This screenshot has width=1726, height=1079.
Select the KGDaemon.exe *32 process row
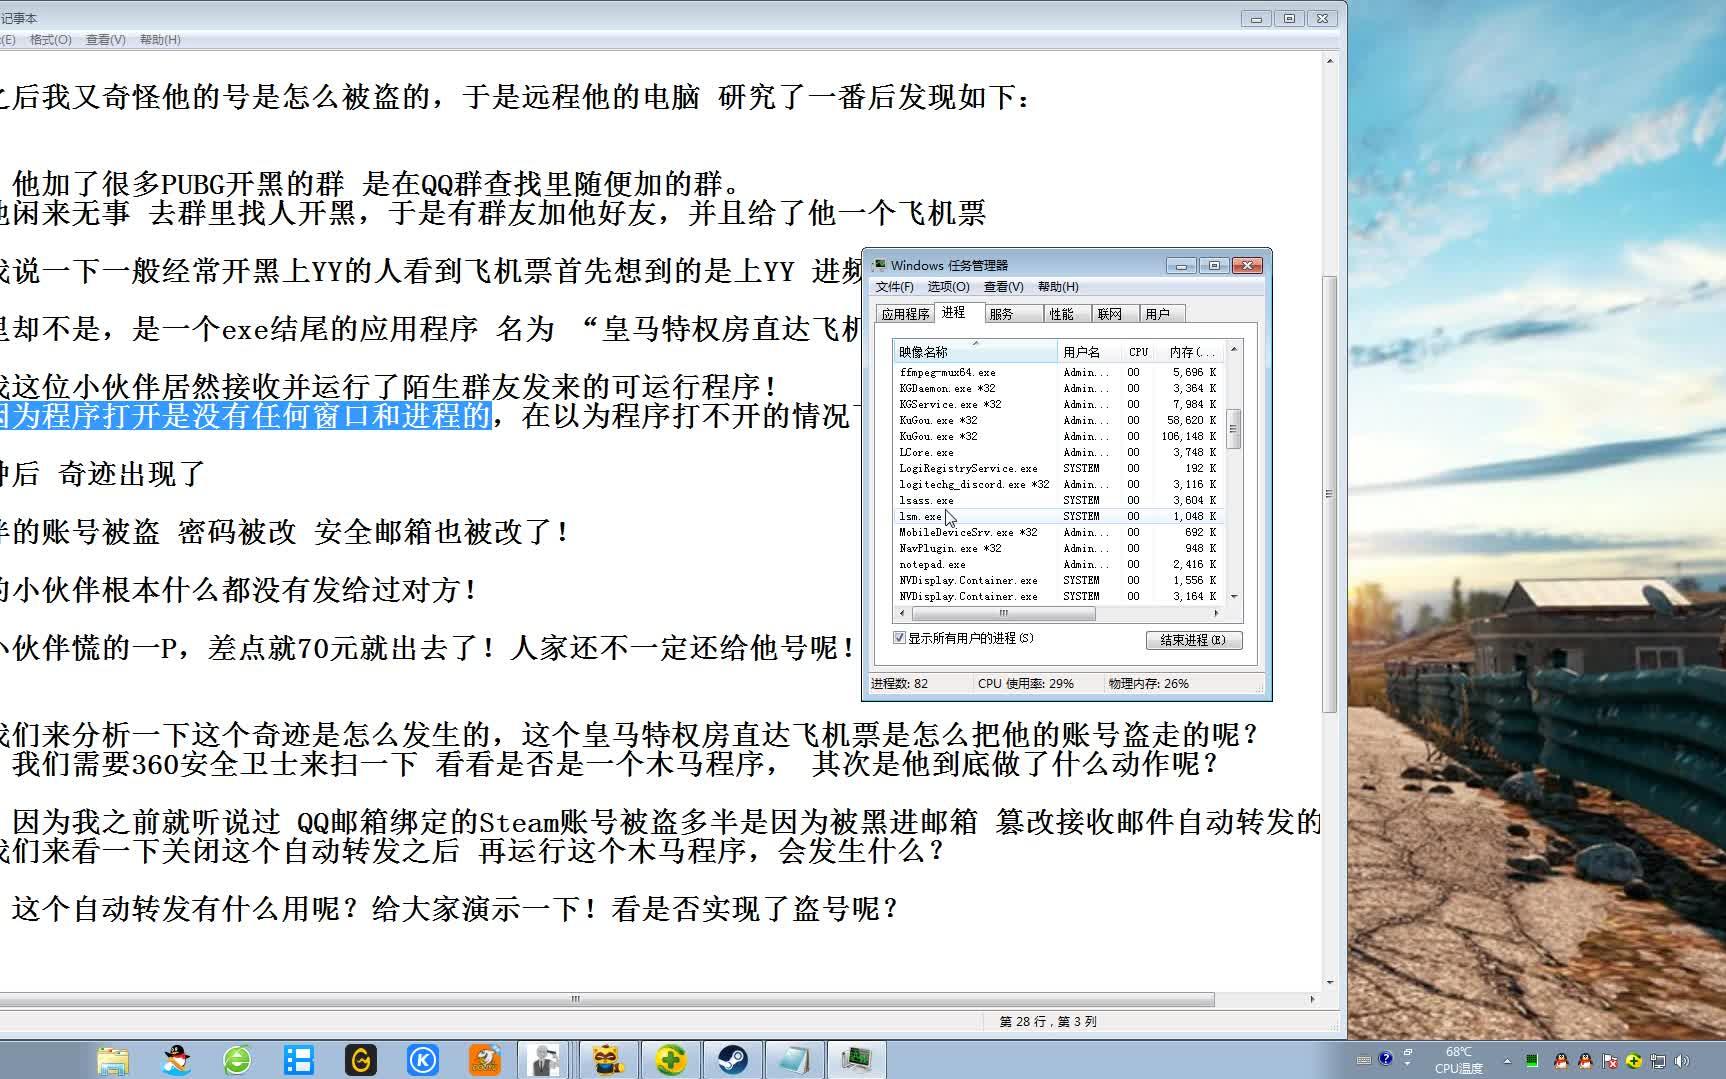[x=1059, y=388]
